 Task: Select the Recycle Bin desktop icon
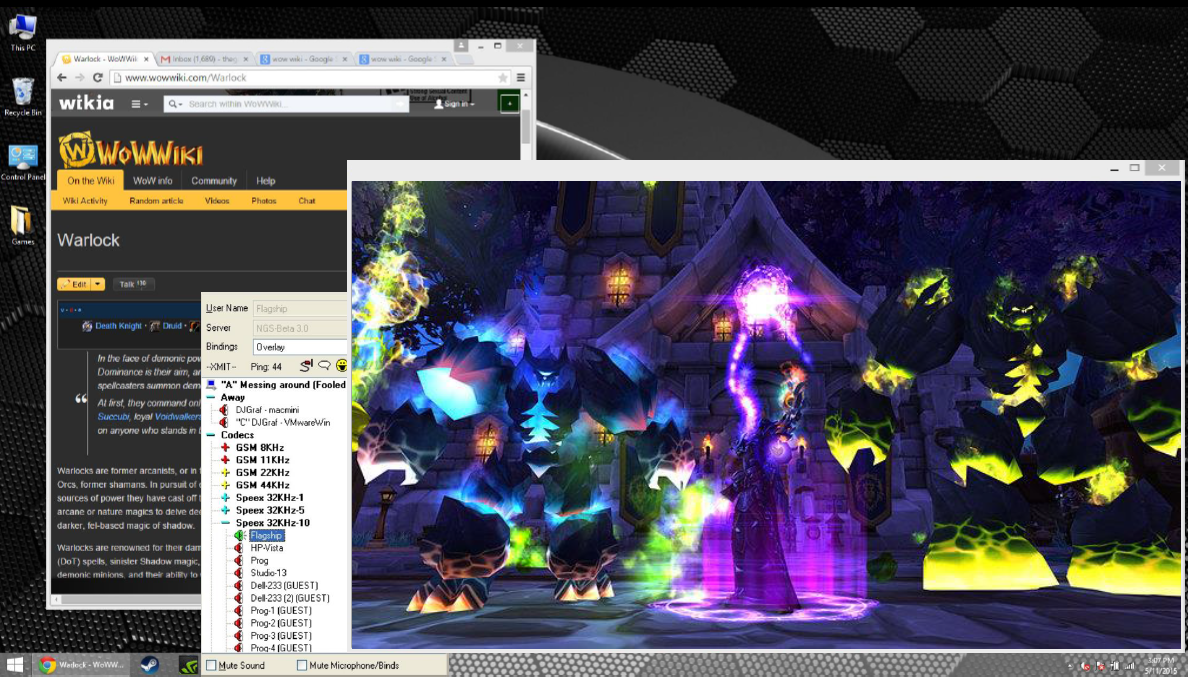coord(23,96)
